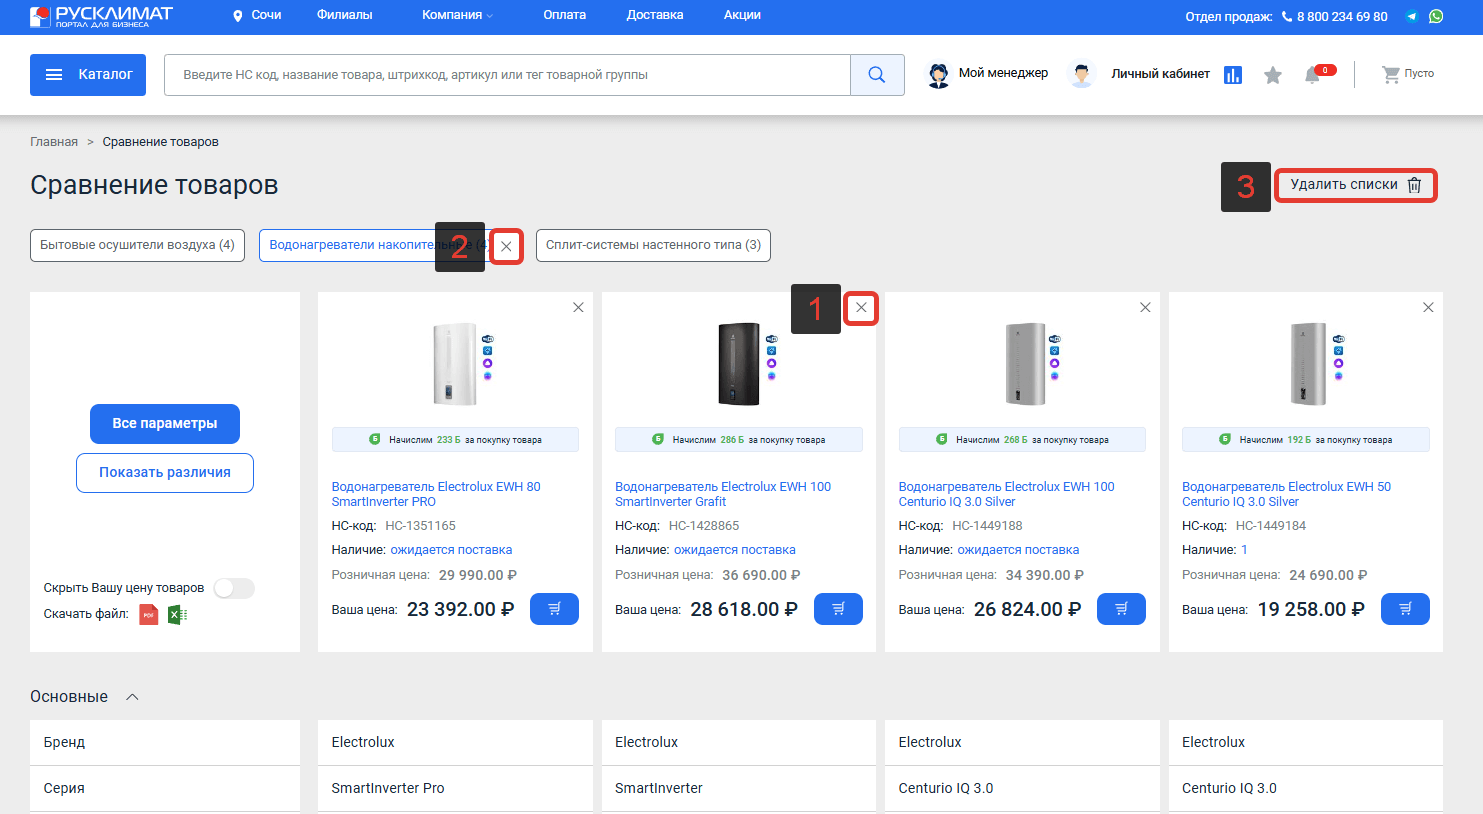
Task: Remove Водонагреватели накопительные list via X
Action: (x=506, y=246)
